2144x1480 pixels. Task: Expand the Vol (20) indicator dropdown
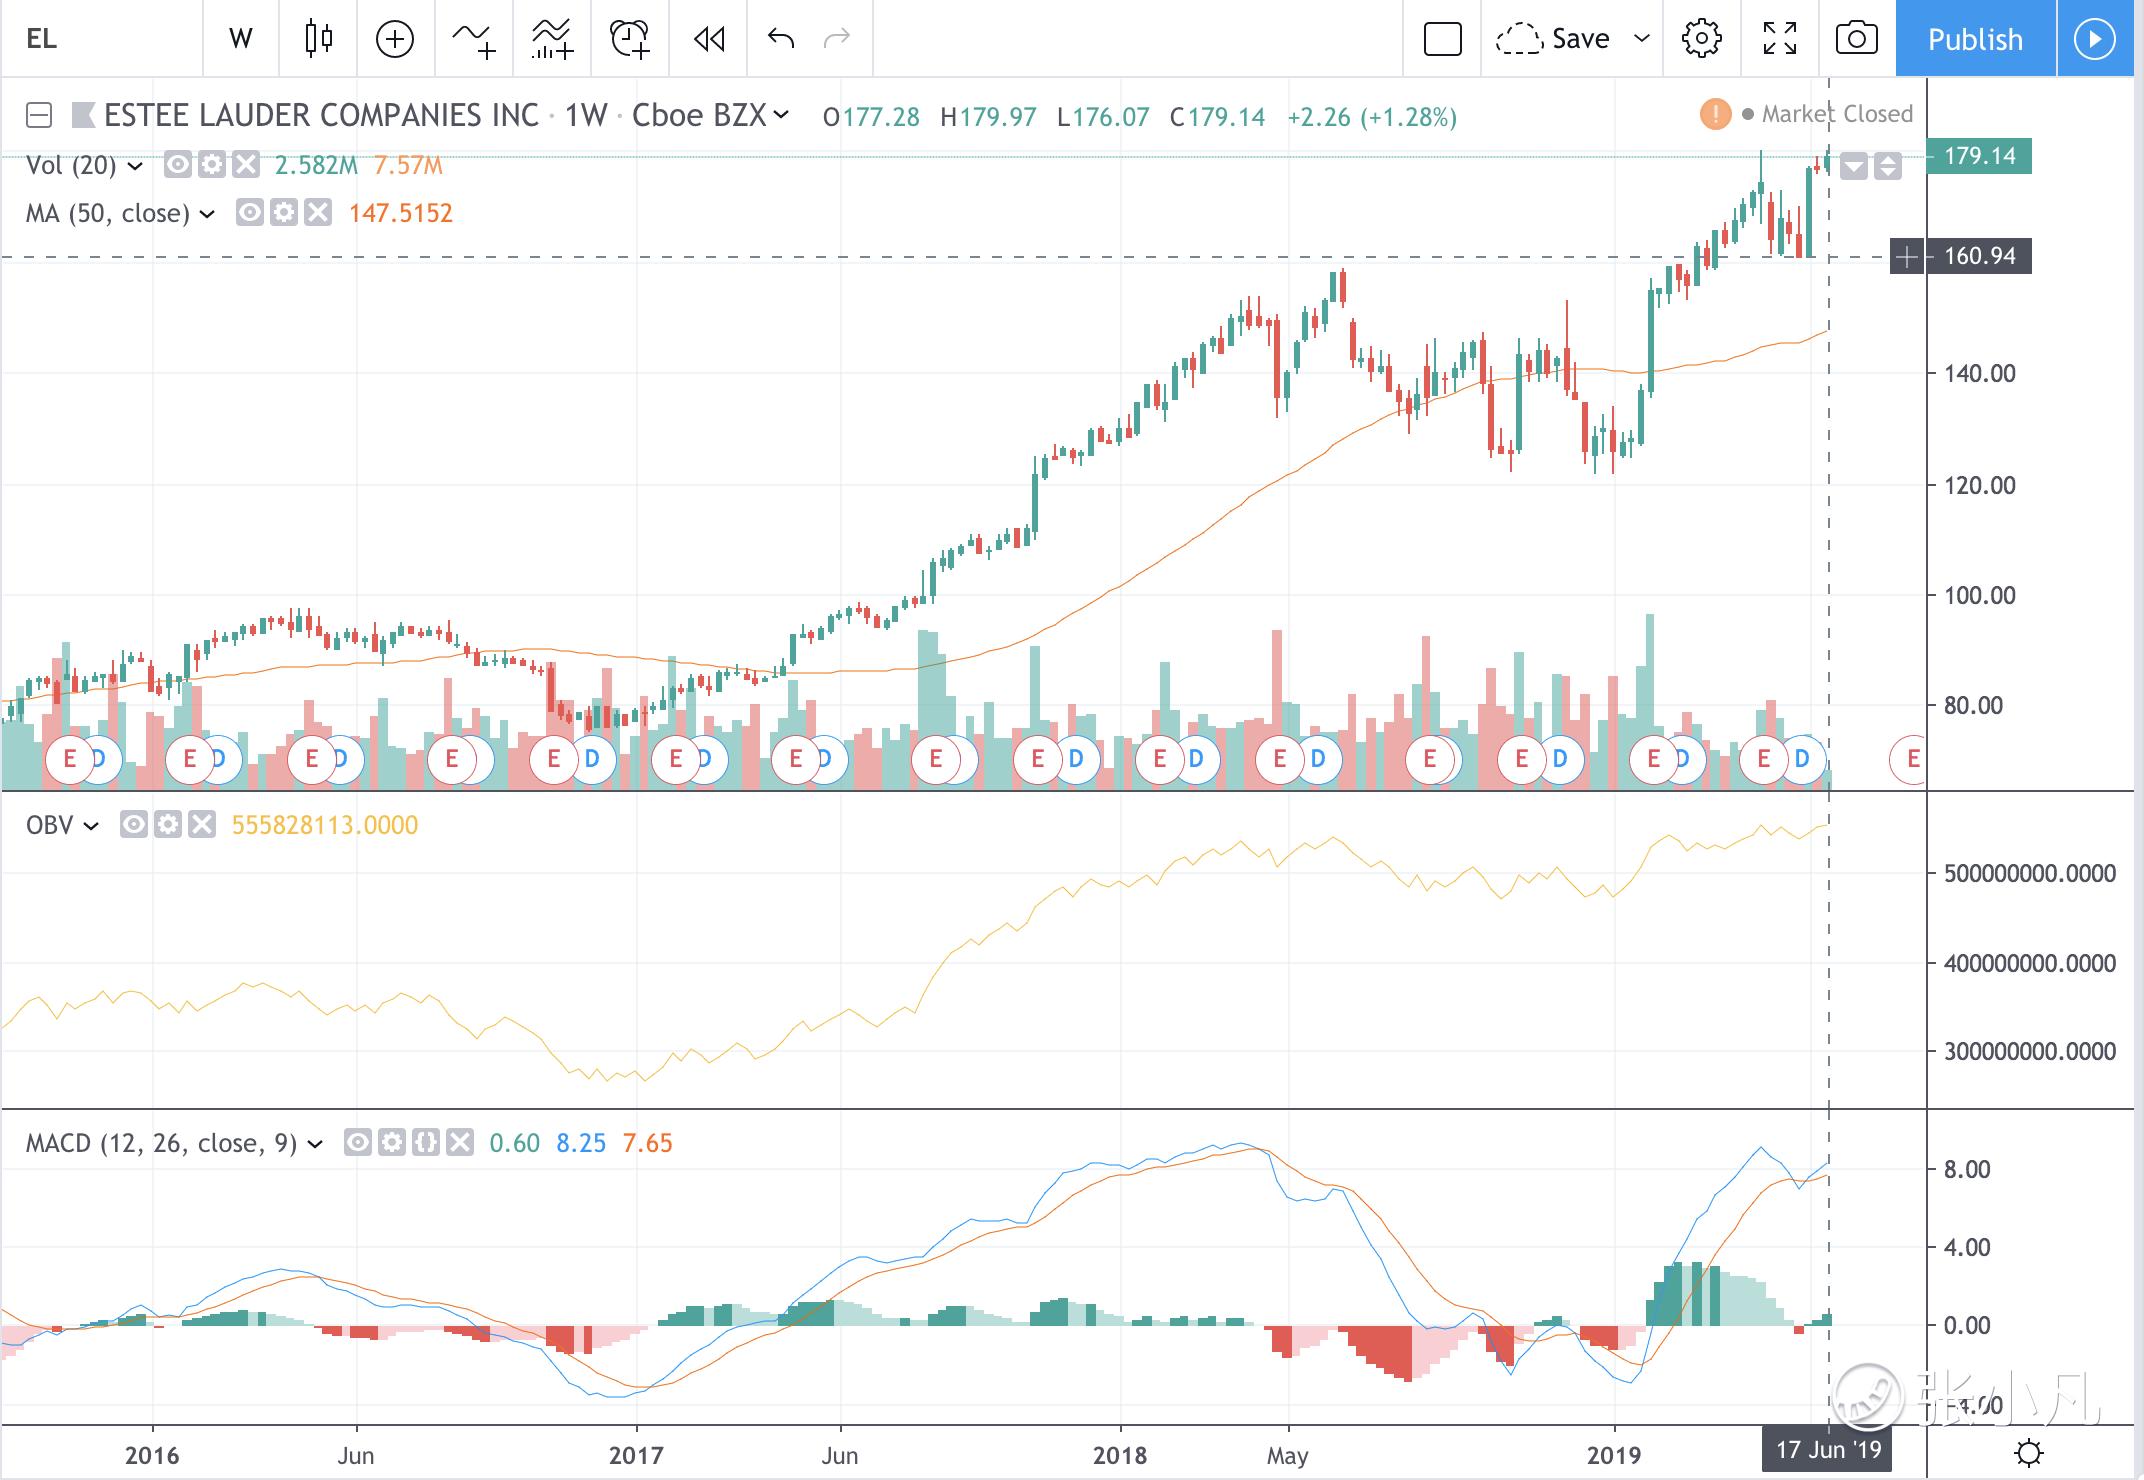(134, 166)
